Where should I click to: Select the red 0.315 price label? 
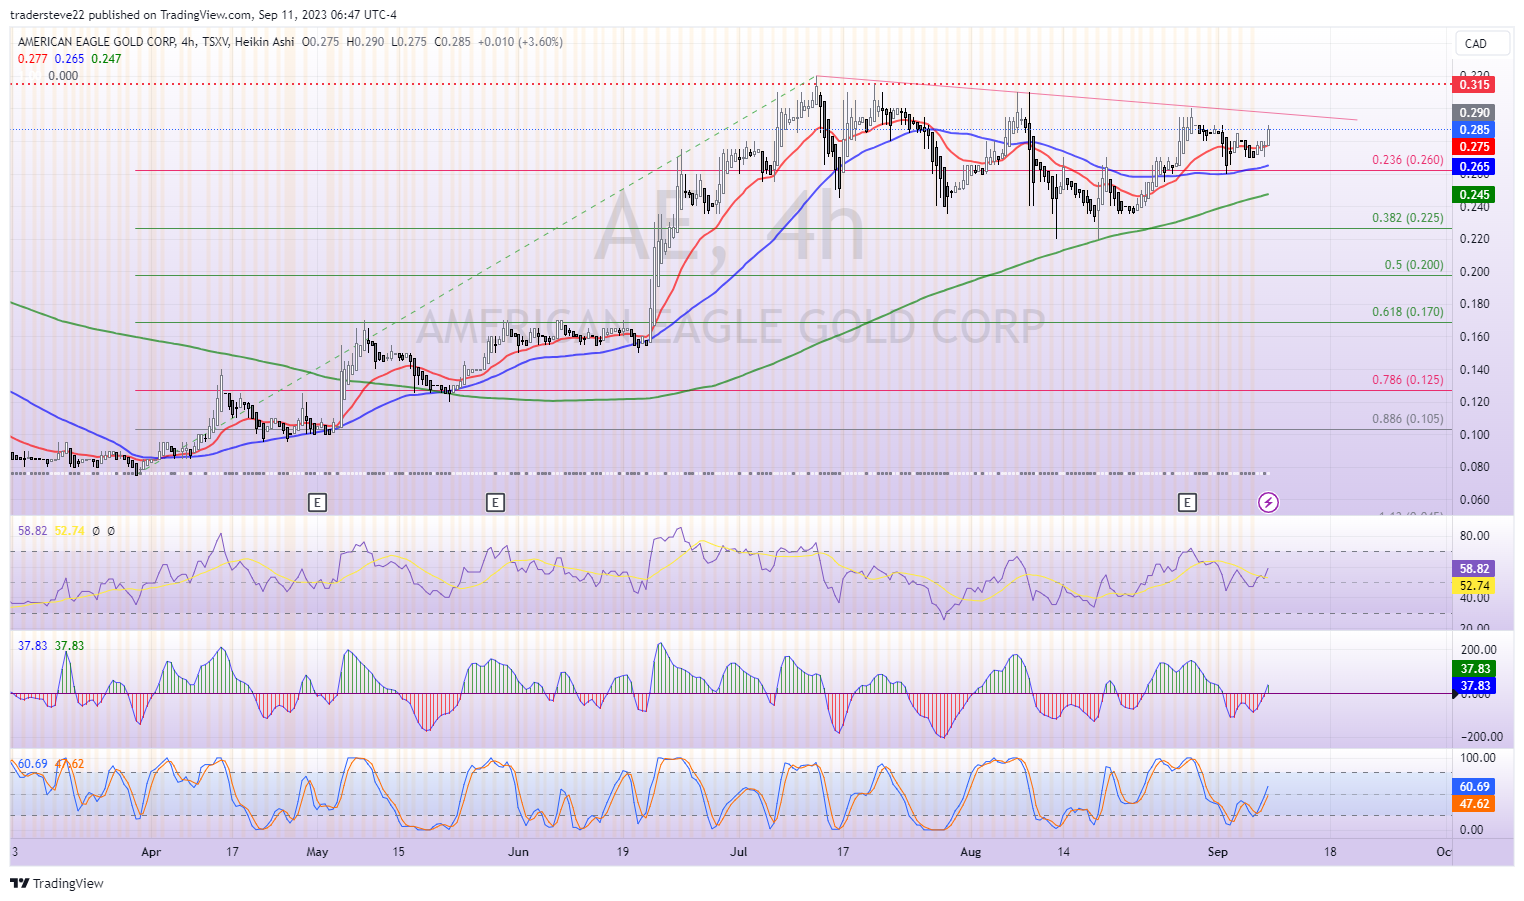pos(1474,85)
